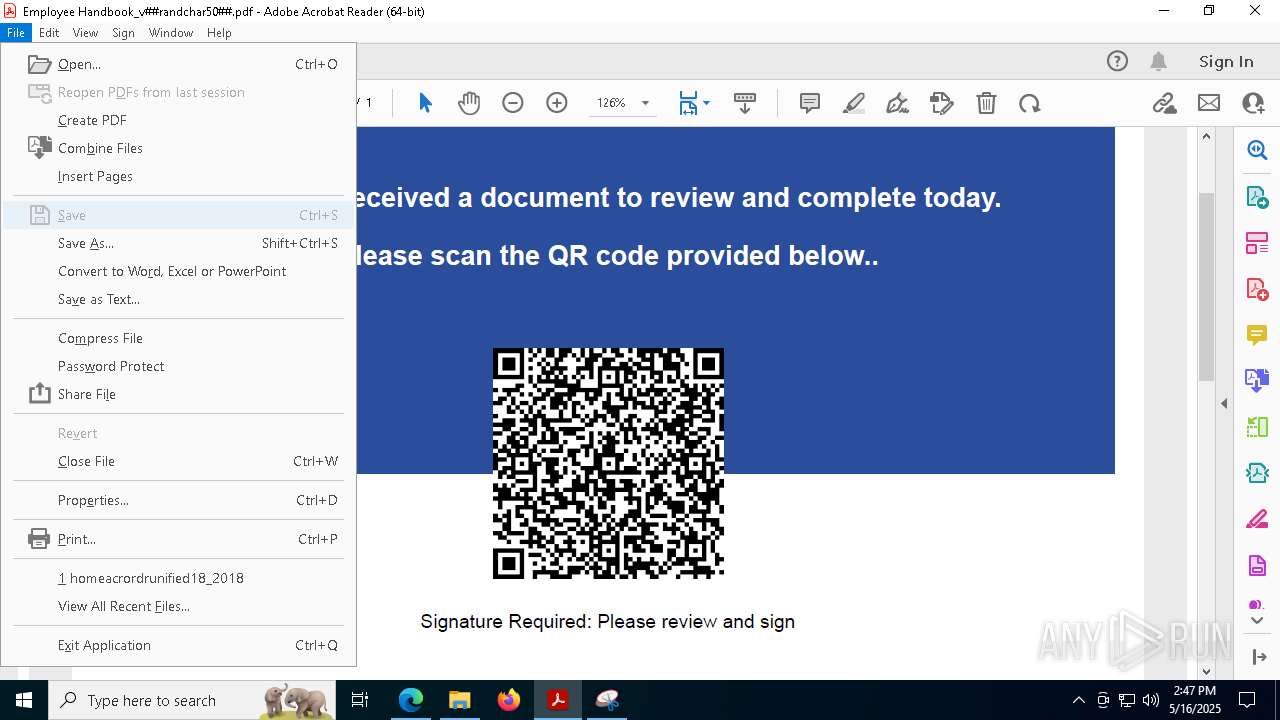Viewport: 1280px width, 720px height.
Task: Rotate the page with the rotate icon
Action: (x=1030, y=103)
